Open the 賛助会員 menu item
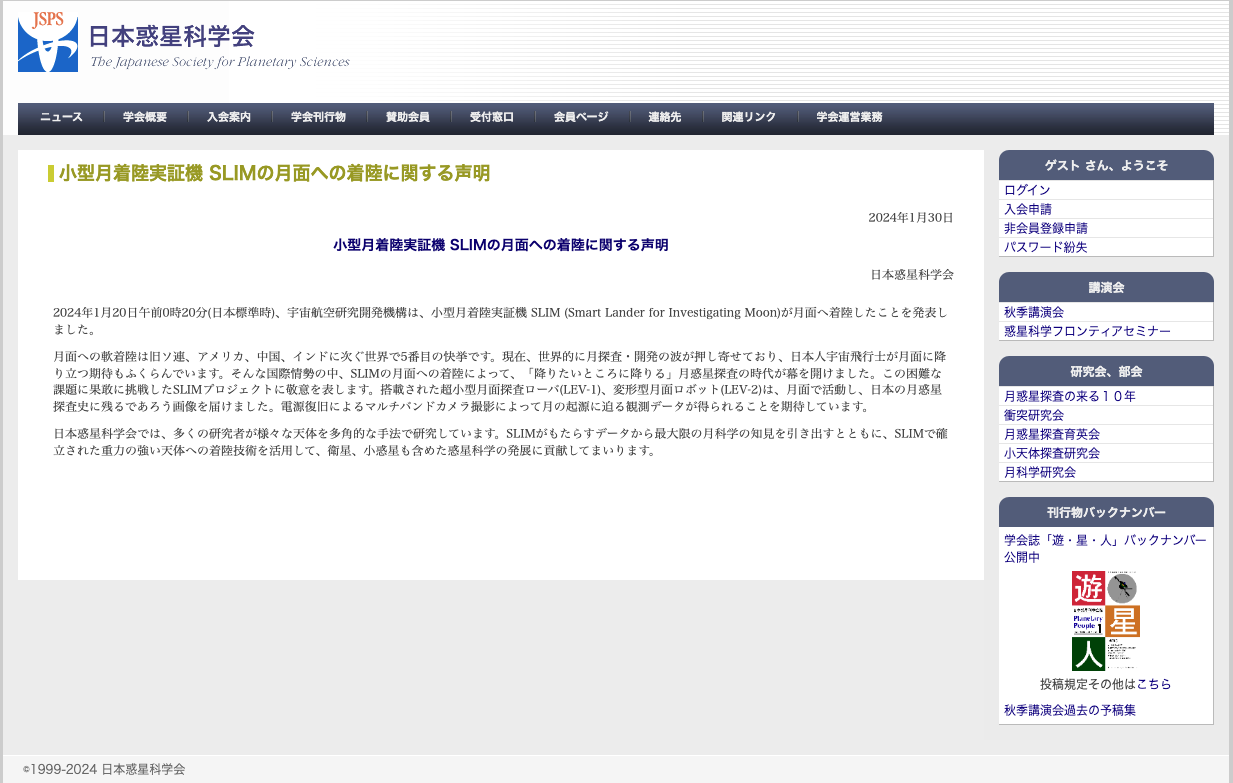Screen dimensions: 1233x783 (408, 117)
